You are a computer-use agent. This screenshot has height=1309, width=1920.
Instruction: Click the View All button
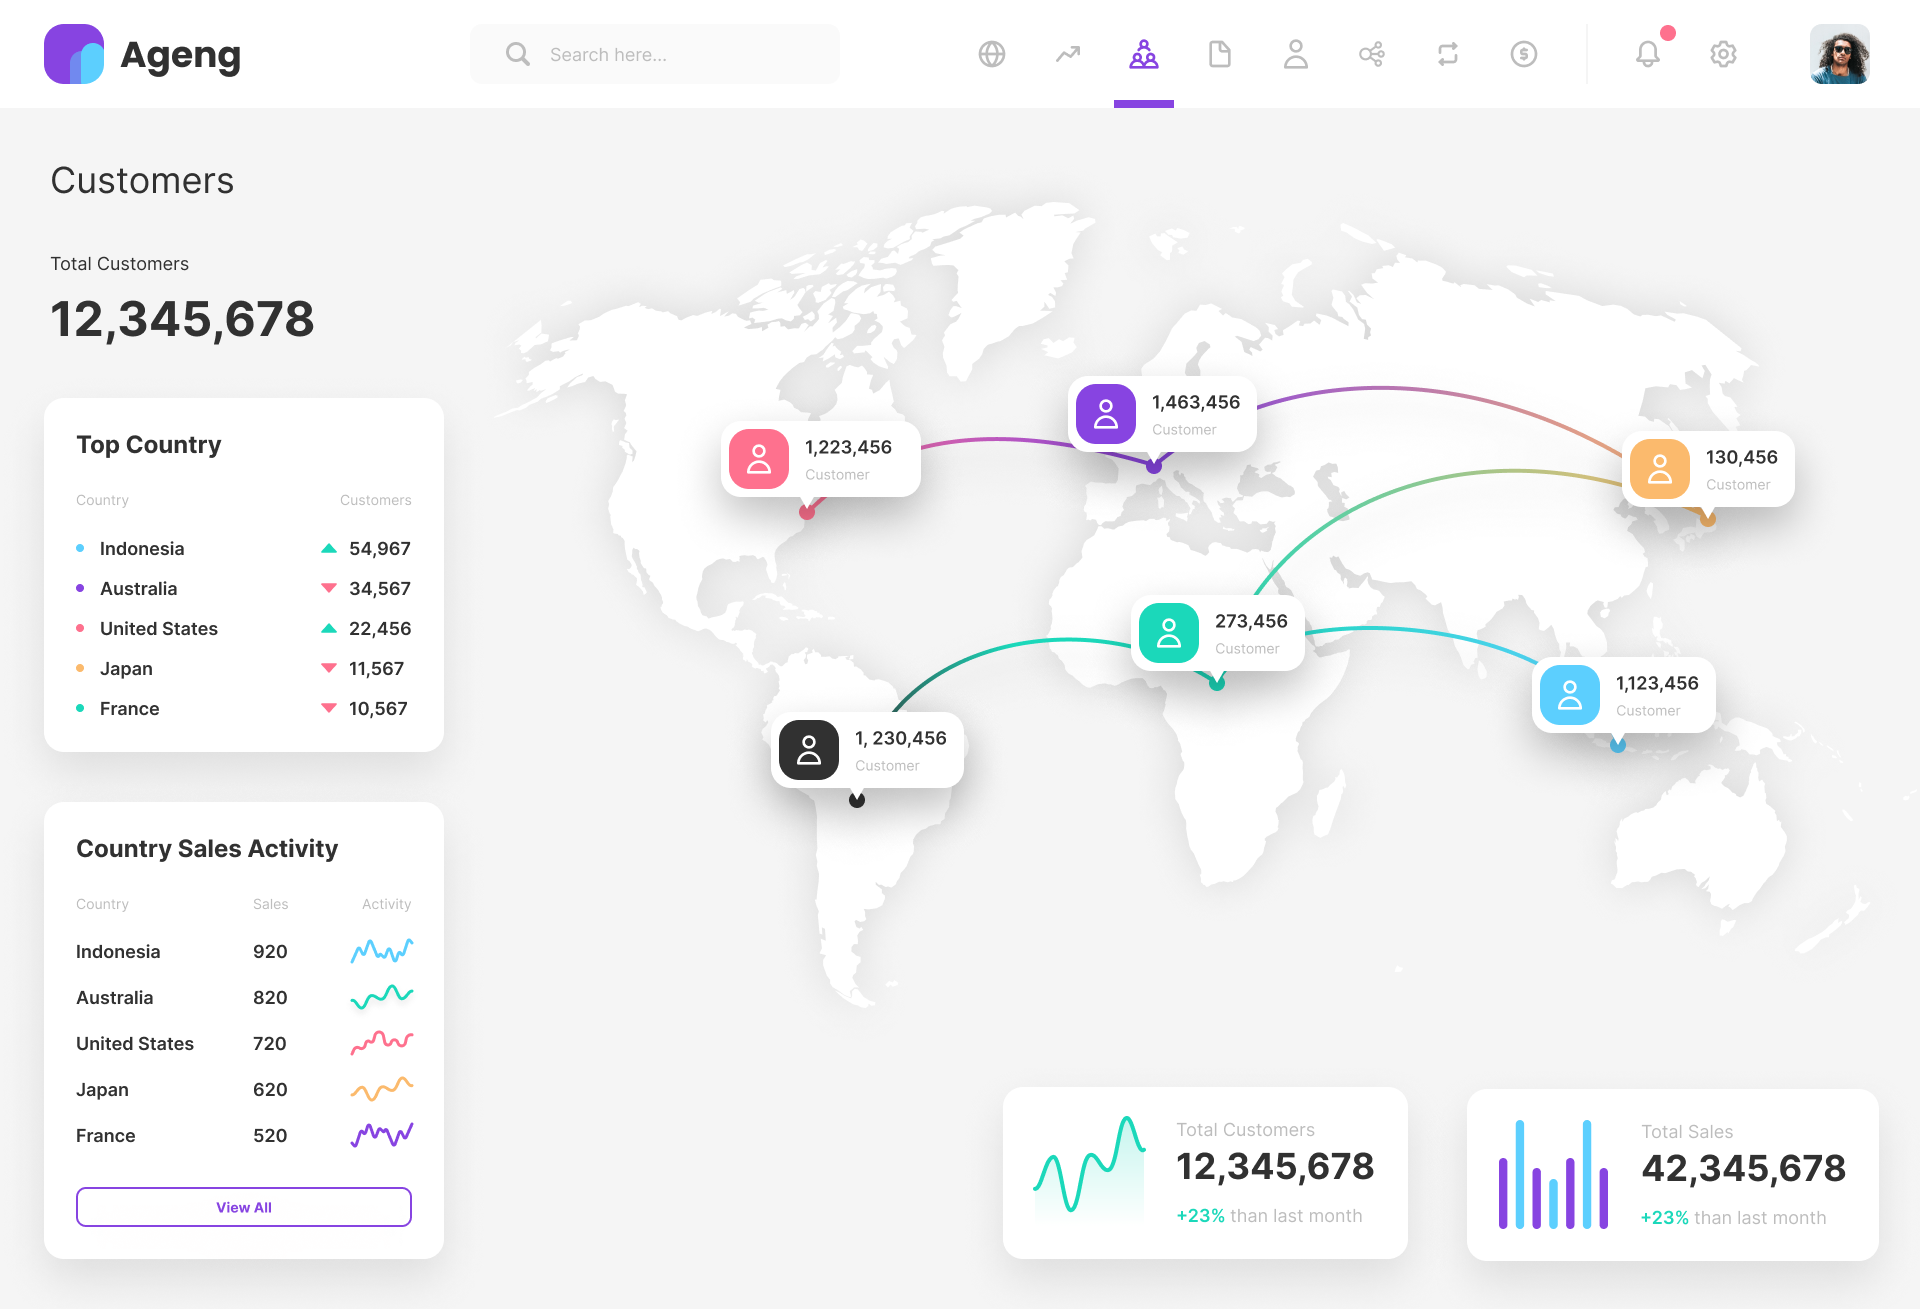coord(243,1206)
